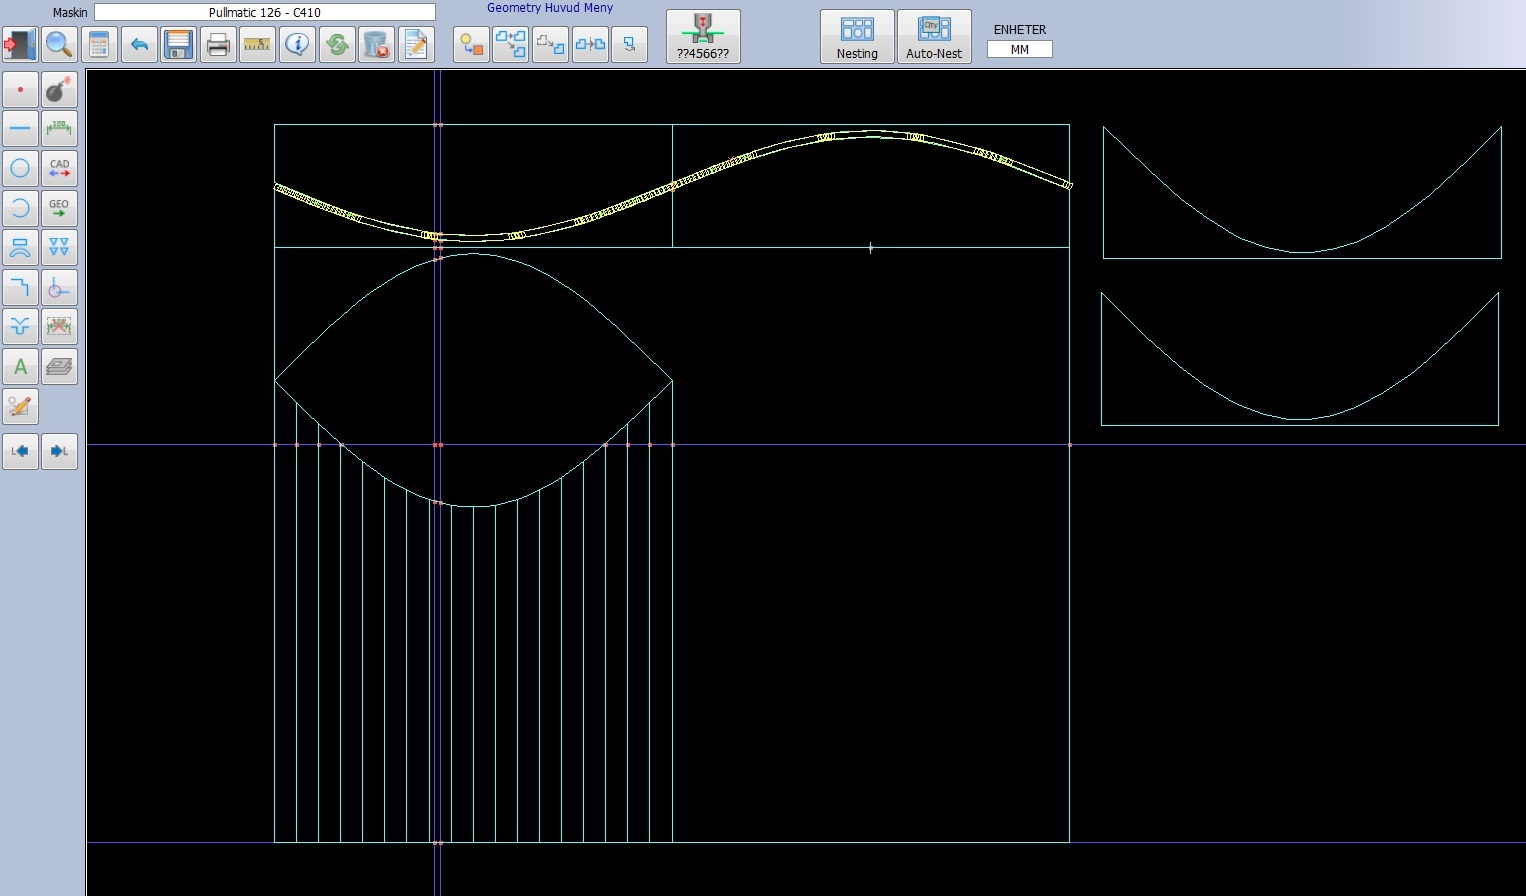Click the delete dimension red-X icon
Image resolution: width=1526 pixels, height=896 pixels.
(59, 326)
